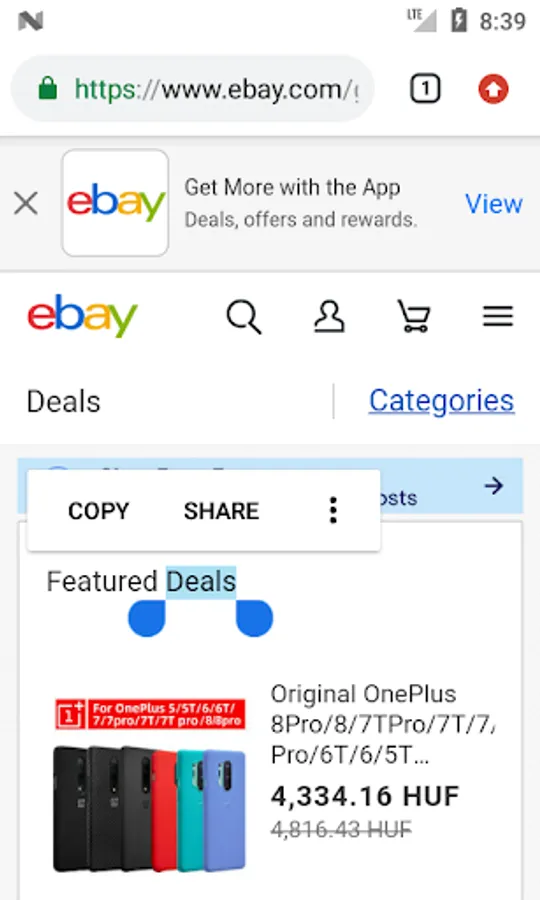The height and width of the screenshot is (900, 540).
Task: Select SHARE in the text selection menu
Action: 222,511
